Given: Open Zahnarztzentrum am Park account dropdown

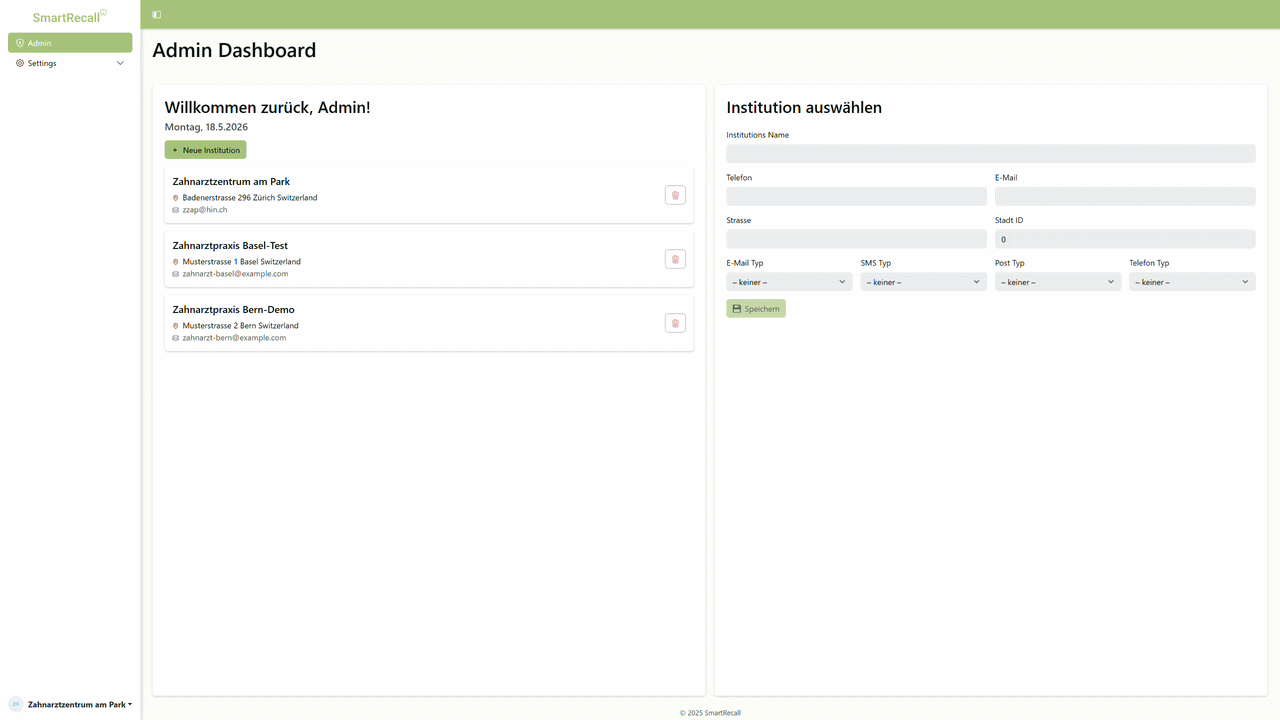Looking at the screenshot, I should [80, 704].
